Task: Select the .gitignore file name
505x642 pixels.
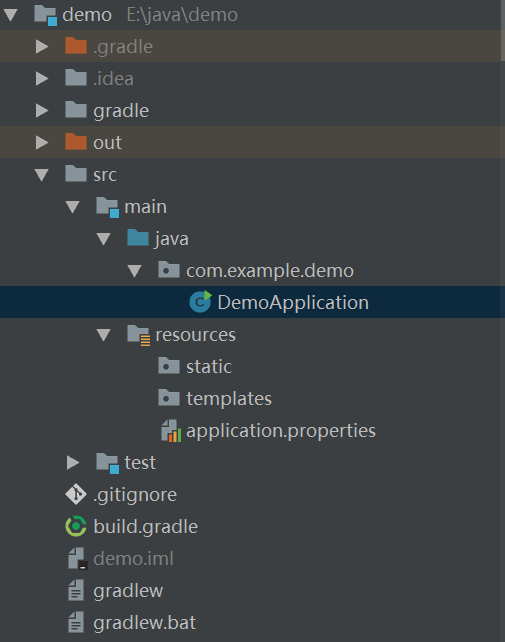Action: [x=135, y=495]
